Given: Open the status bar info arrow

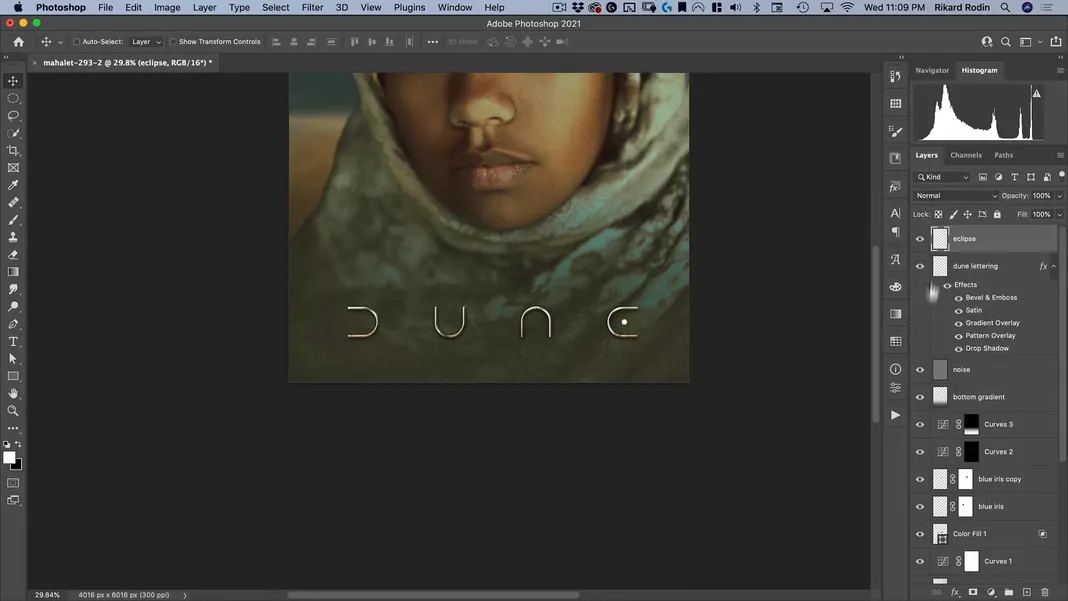Looking at the screenshot, I should point(185,595).
